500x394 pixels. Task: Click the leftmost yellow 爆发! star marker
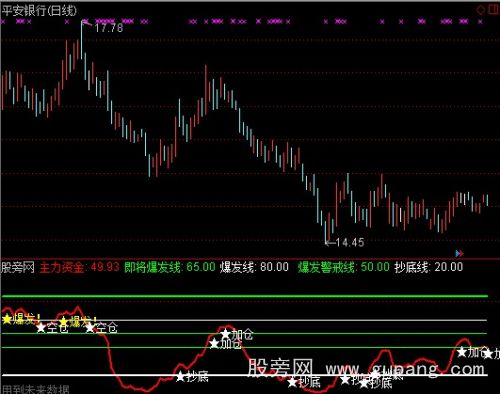pos(7,319)
